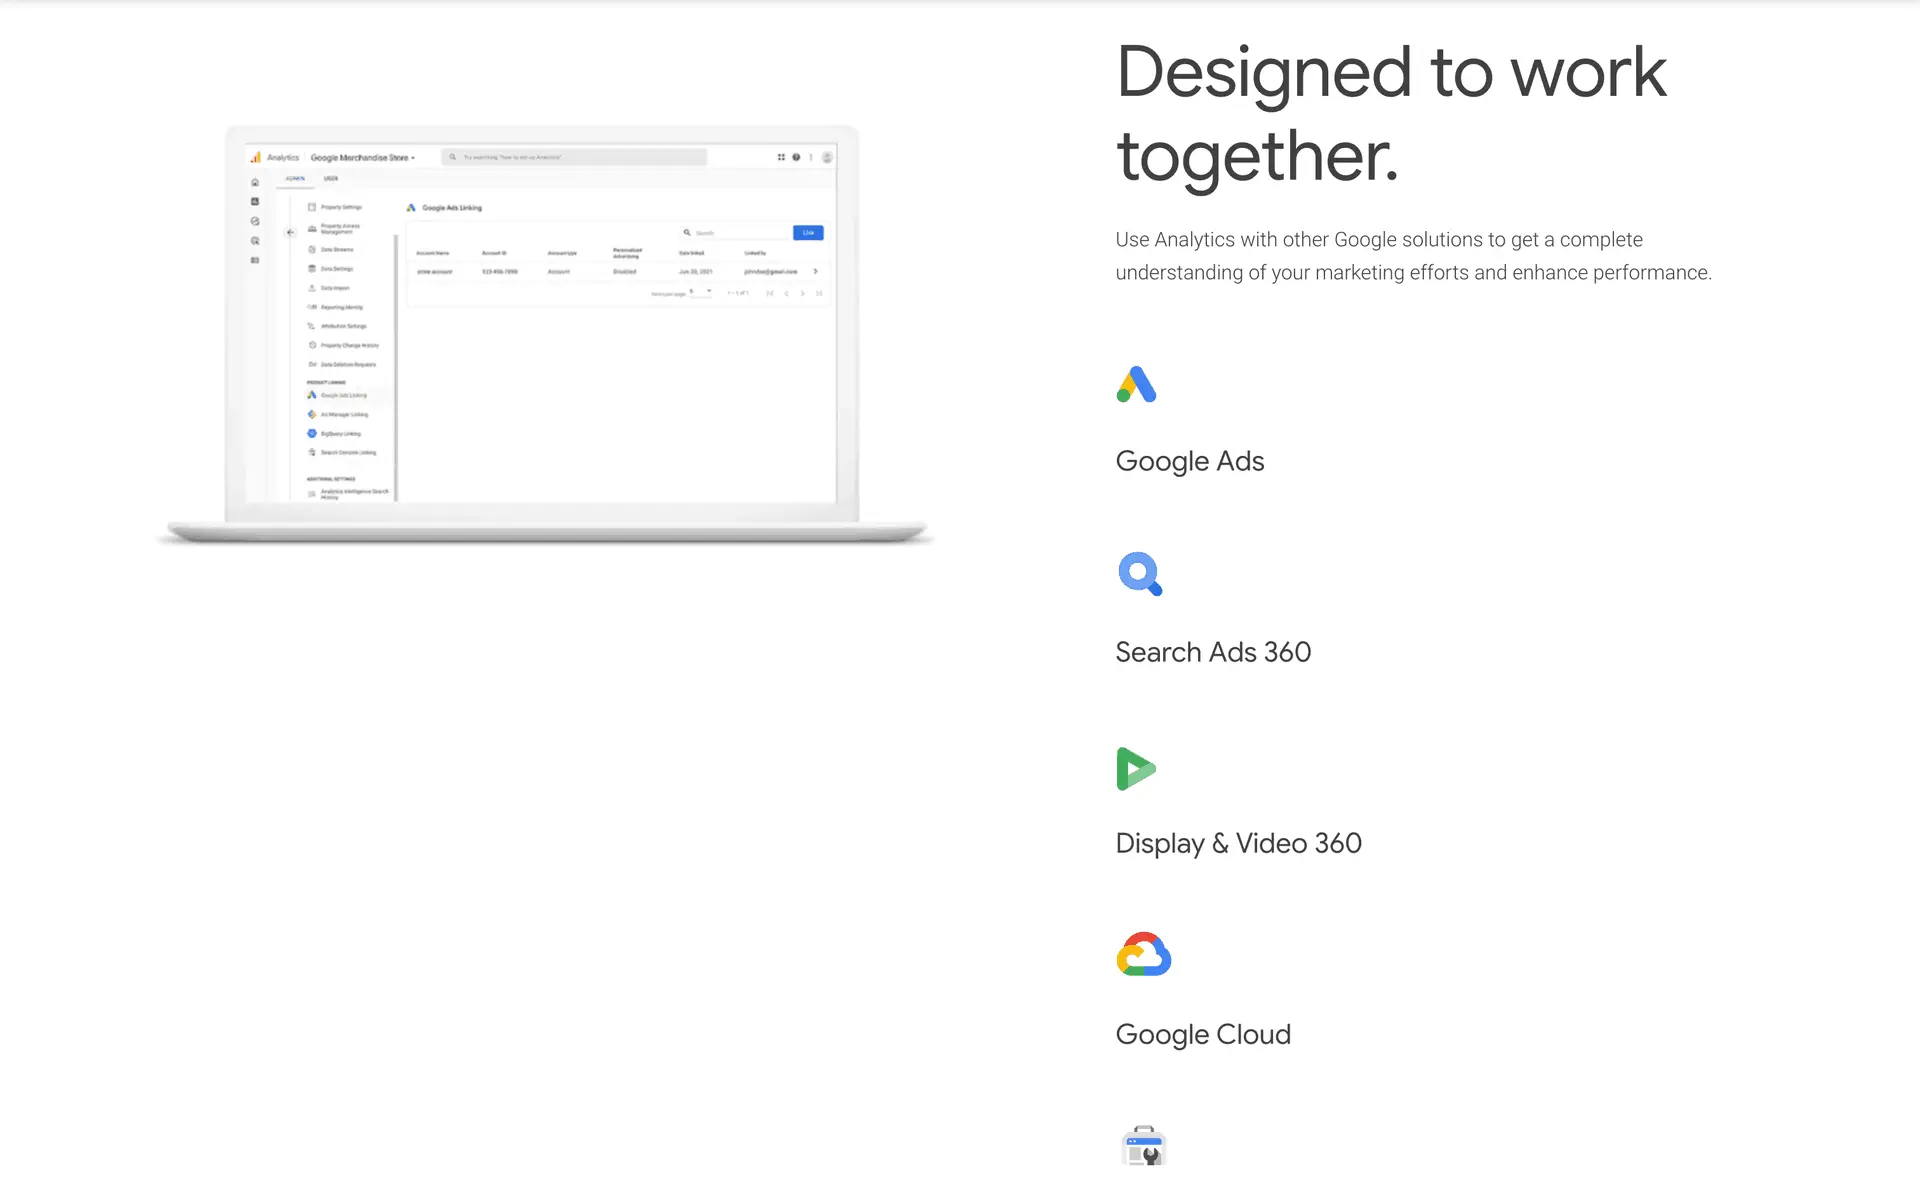The image size is (1920, 1200).
Task: Click the Search Console toolbox icon at bottom
Action: [1144, 1146]
